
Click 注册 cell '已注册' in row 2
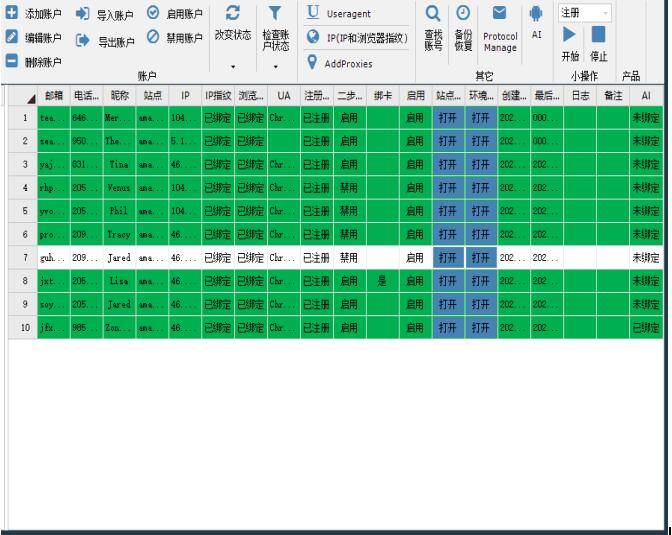coord(317,141)
